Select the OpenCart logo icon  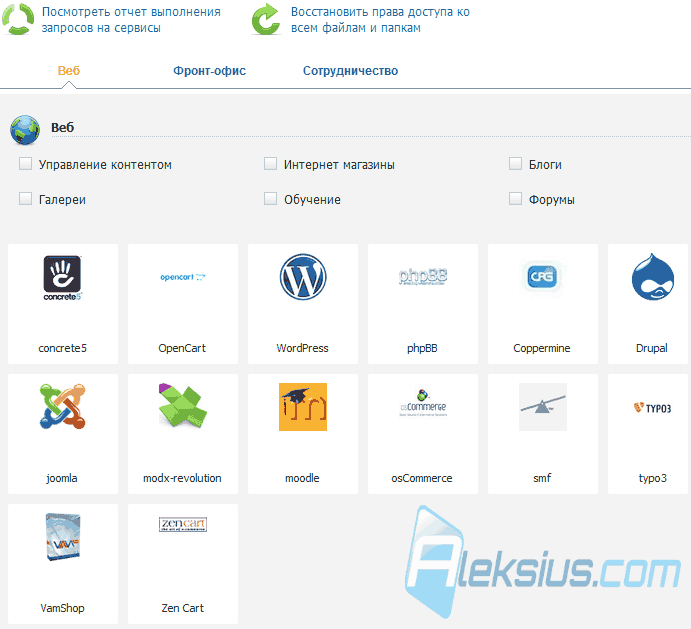click(182, 277)
